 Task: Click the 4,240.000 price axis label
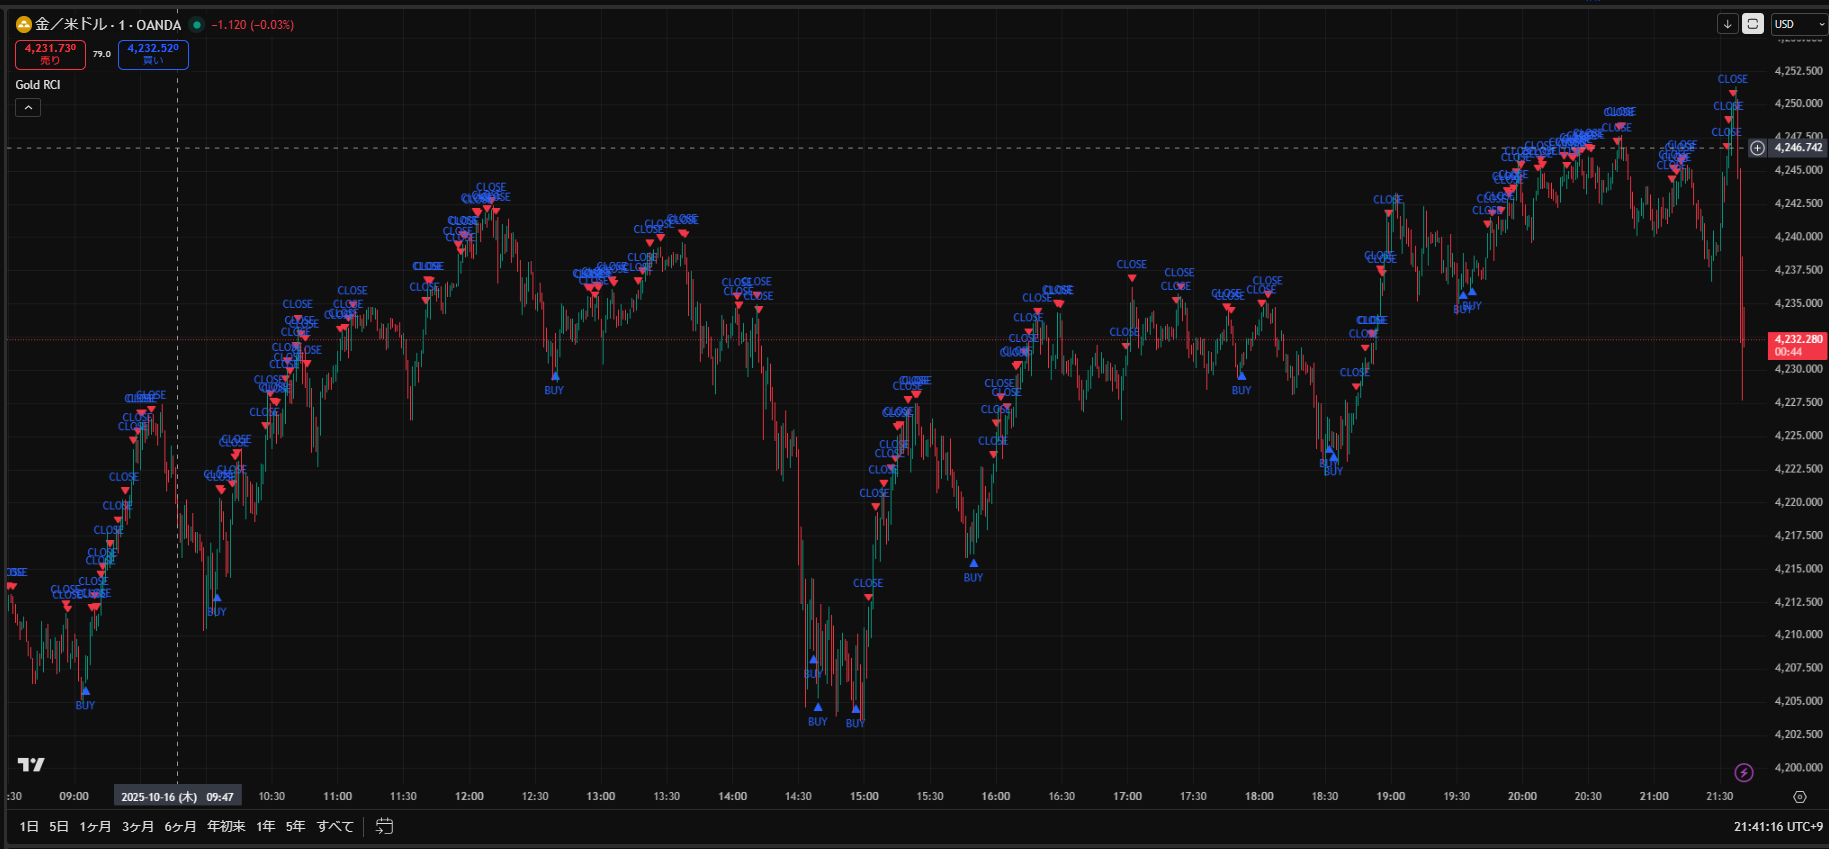(1798, 237)
